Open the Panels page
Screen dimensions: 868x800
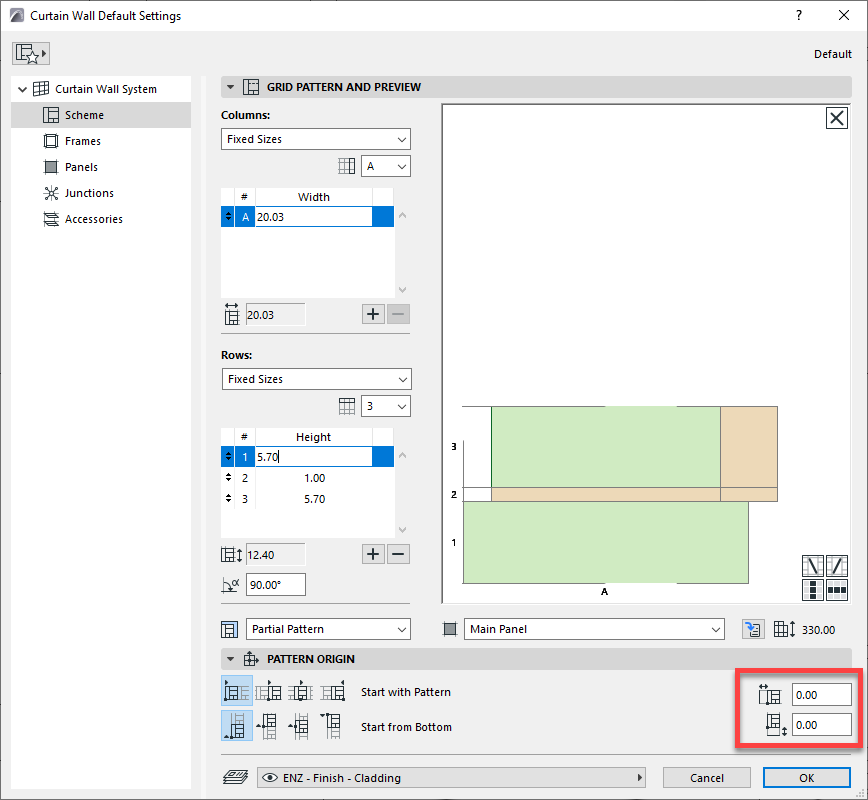81,167
